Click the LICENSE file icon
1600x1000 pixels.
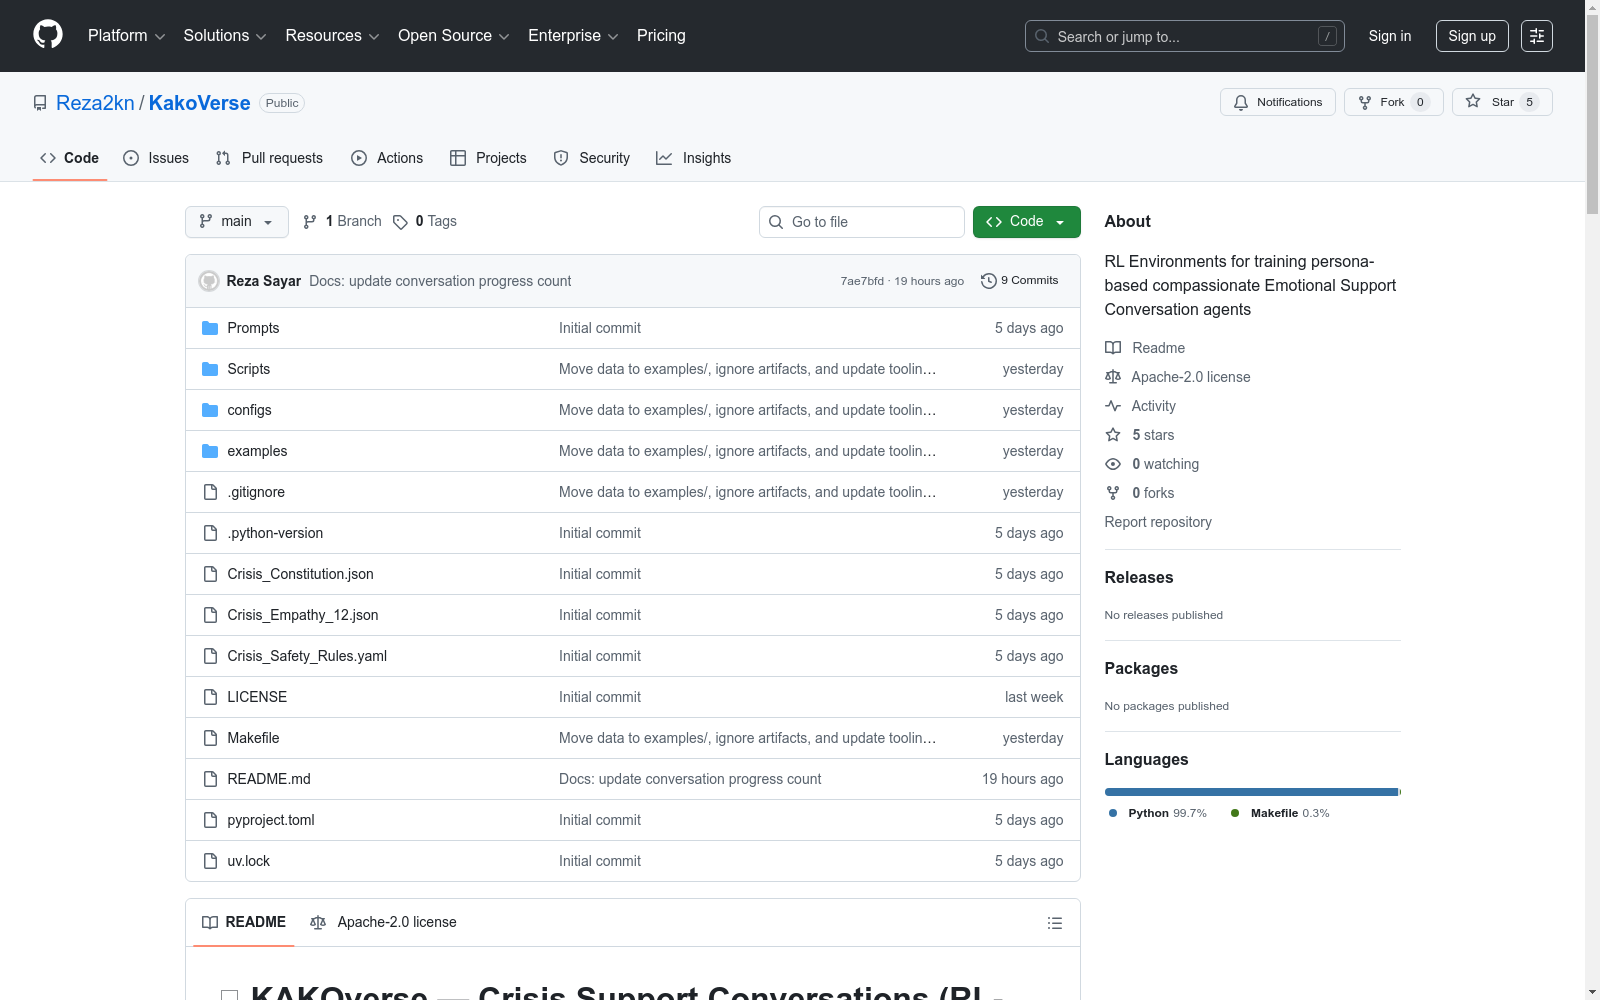[210, 697]
